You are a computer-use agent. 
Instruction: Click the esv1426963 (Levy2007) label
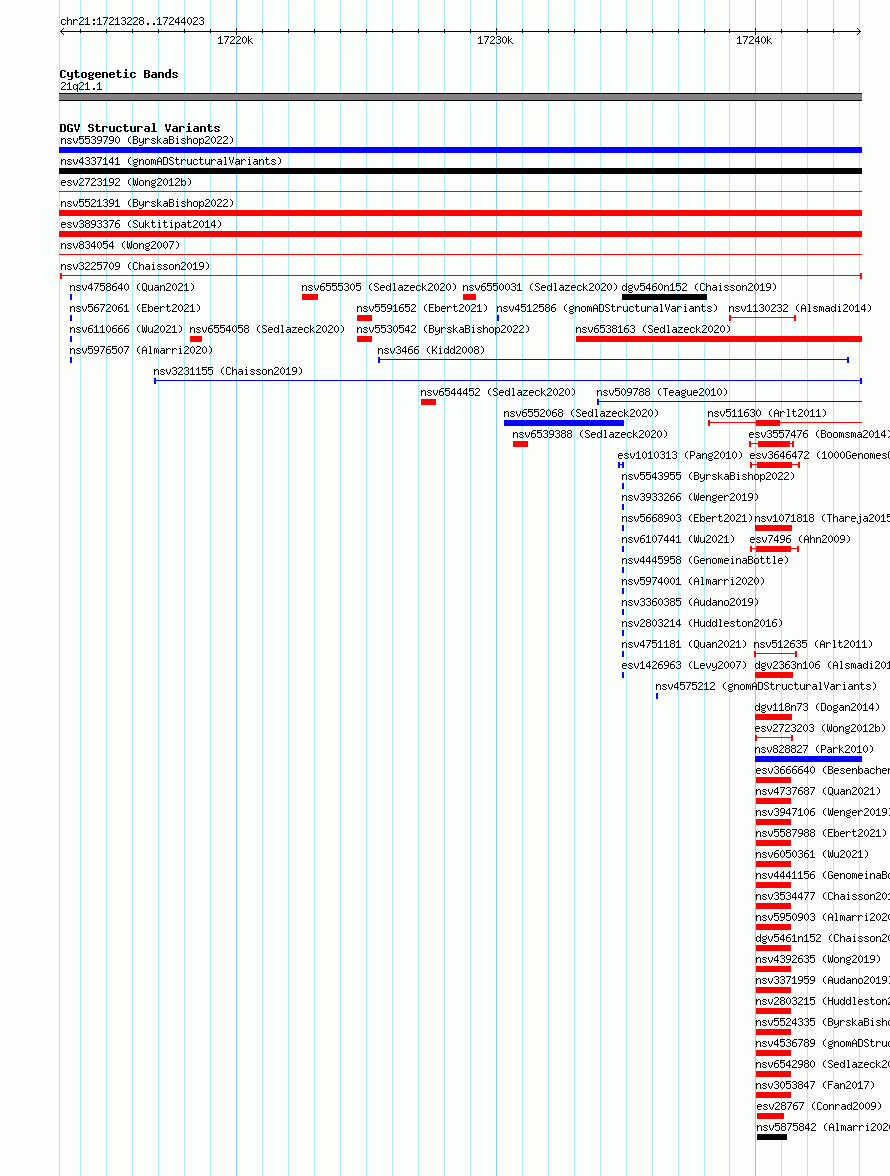tap(684, 665)
